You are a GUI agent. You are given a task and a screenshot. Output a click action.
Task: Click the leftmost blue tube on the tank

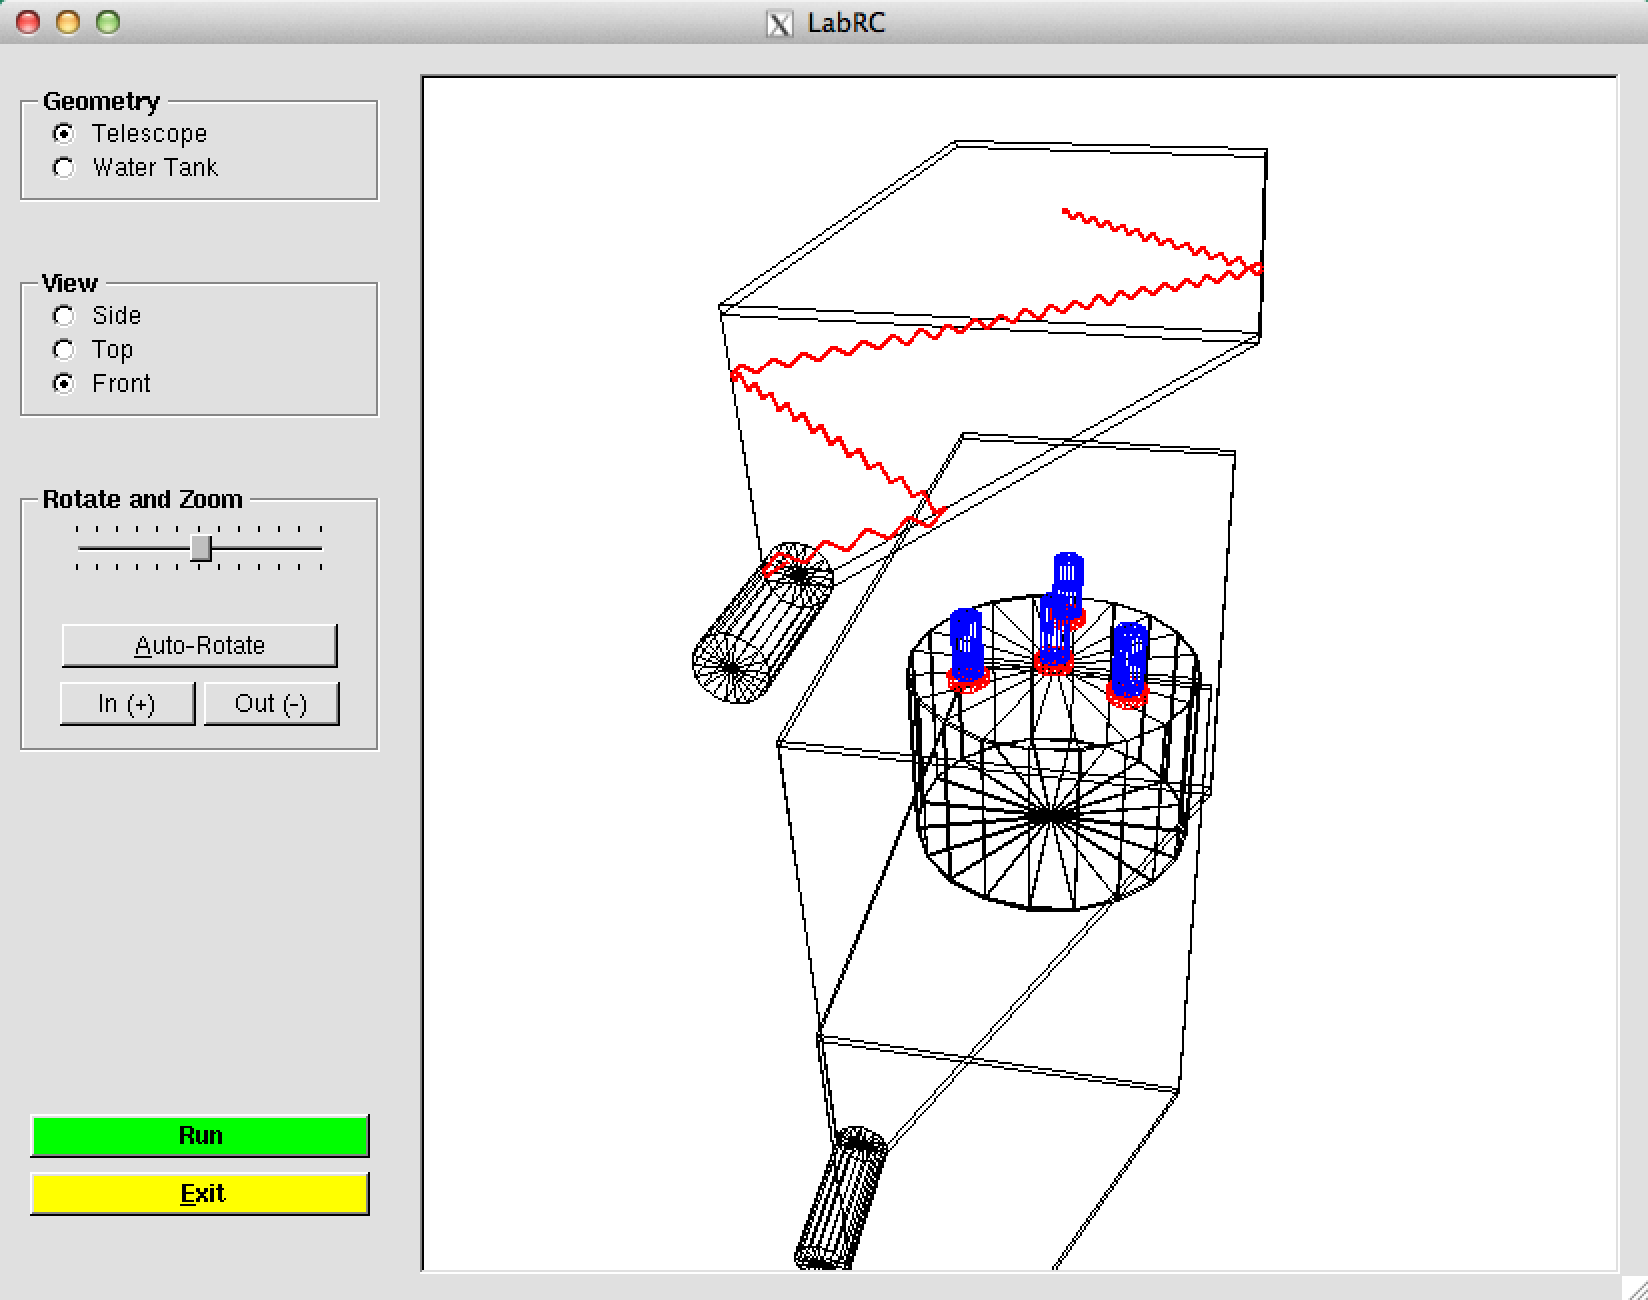(x=967, y=648)
